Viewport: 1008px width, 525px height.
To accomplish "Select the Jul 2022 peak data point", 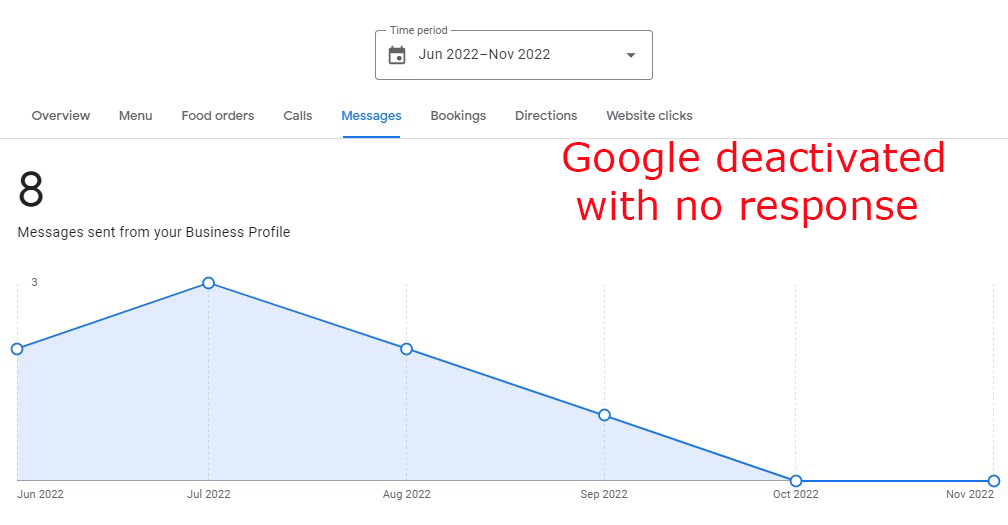I will [208, 283].
